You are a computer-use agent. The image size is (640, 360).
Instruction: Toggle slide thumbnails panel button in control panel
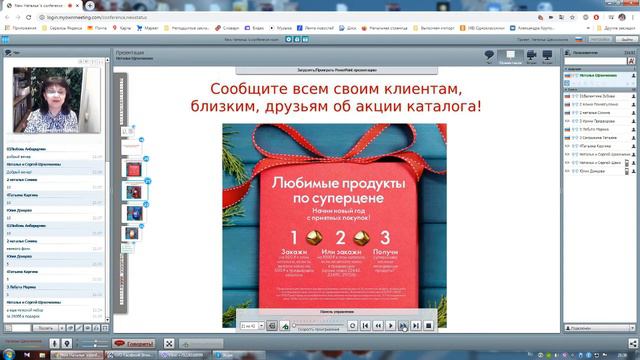(272, 325)
